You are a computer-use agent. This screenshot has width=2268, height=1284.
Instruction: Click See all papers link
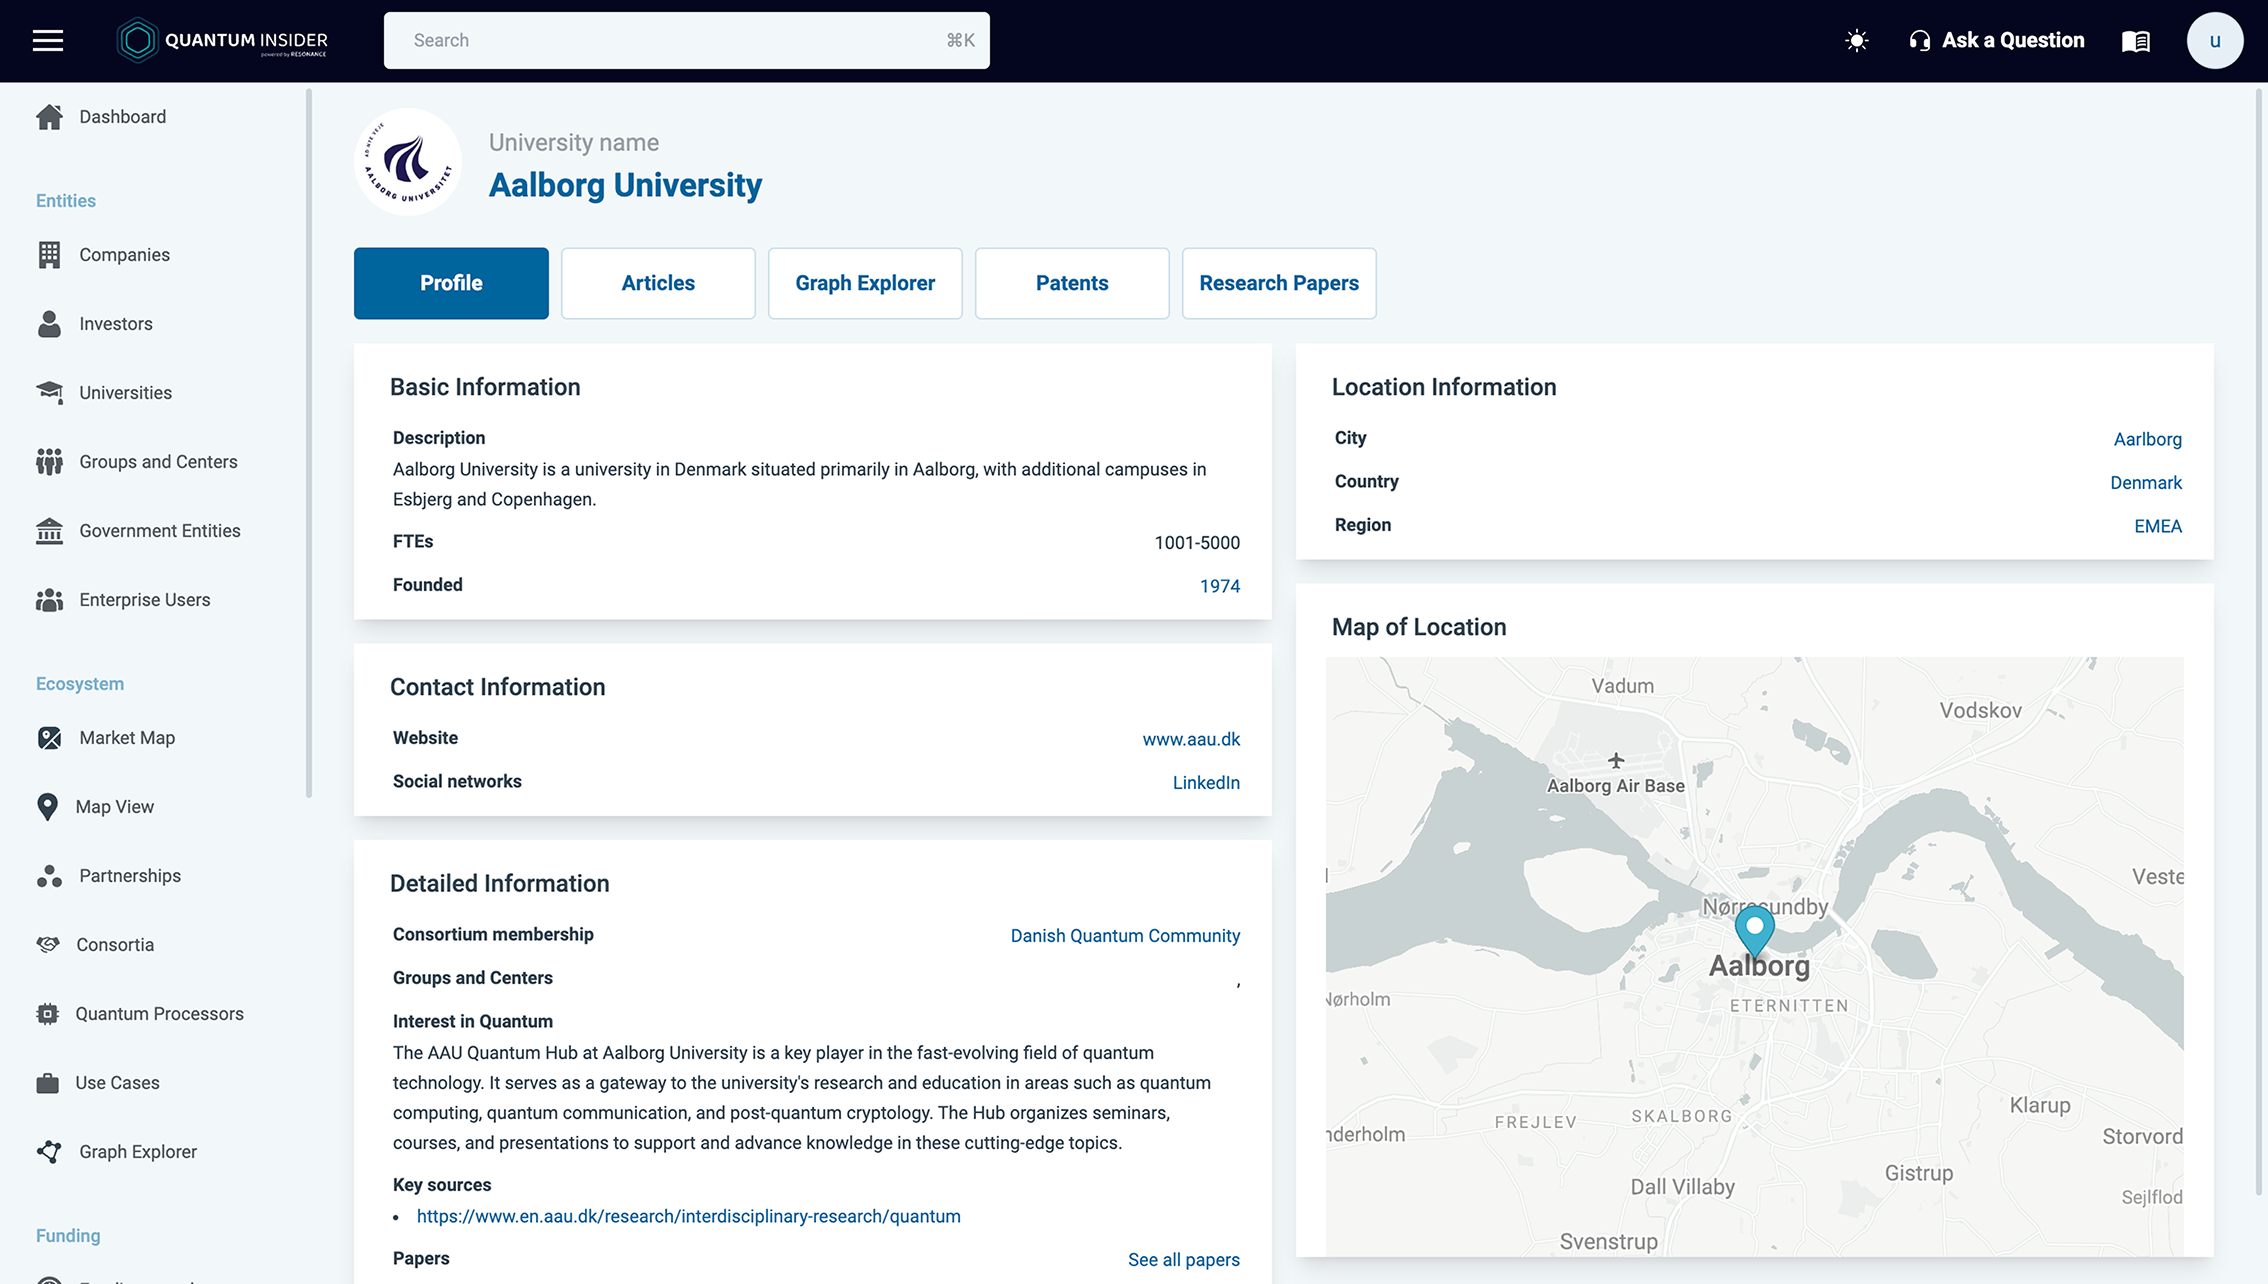pos(1184,1260)
